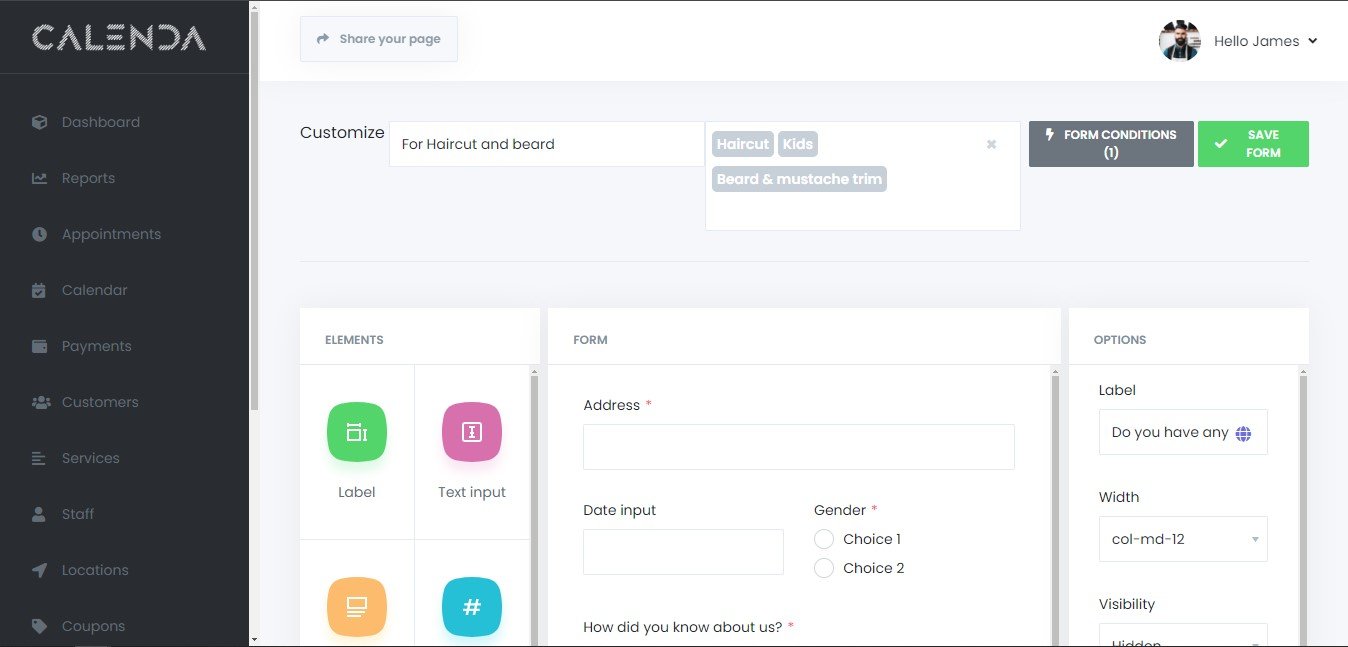Click the green Label element icon

click(x=356, y=432)
